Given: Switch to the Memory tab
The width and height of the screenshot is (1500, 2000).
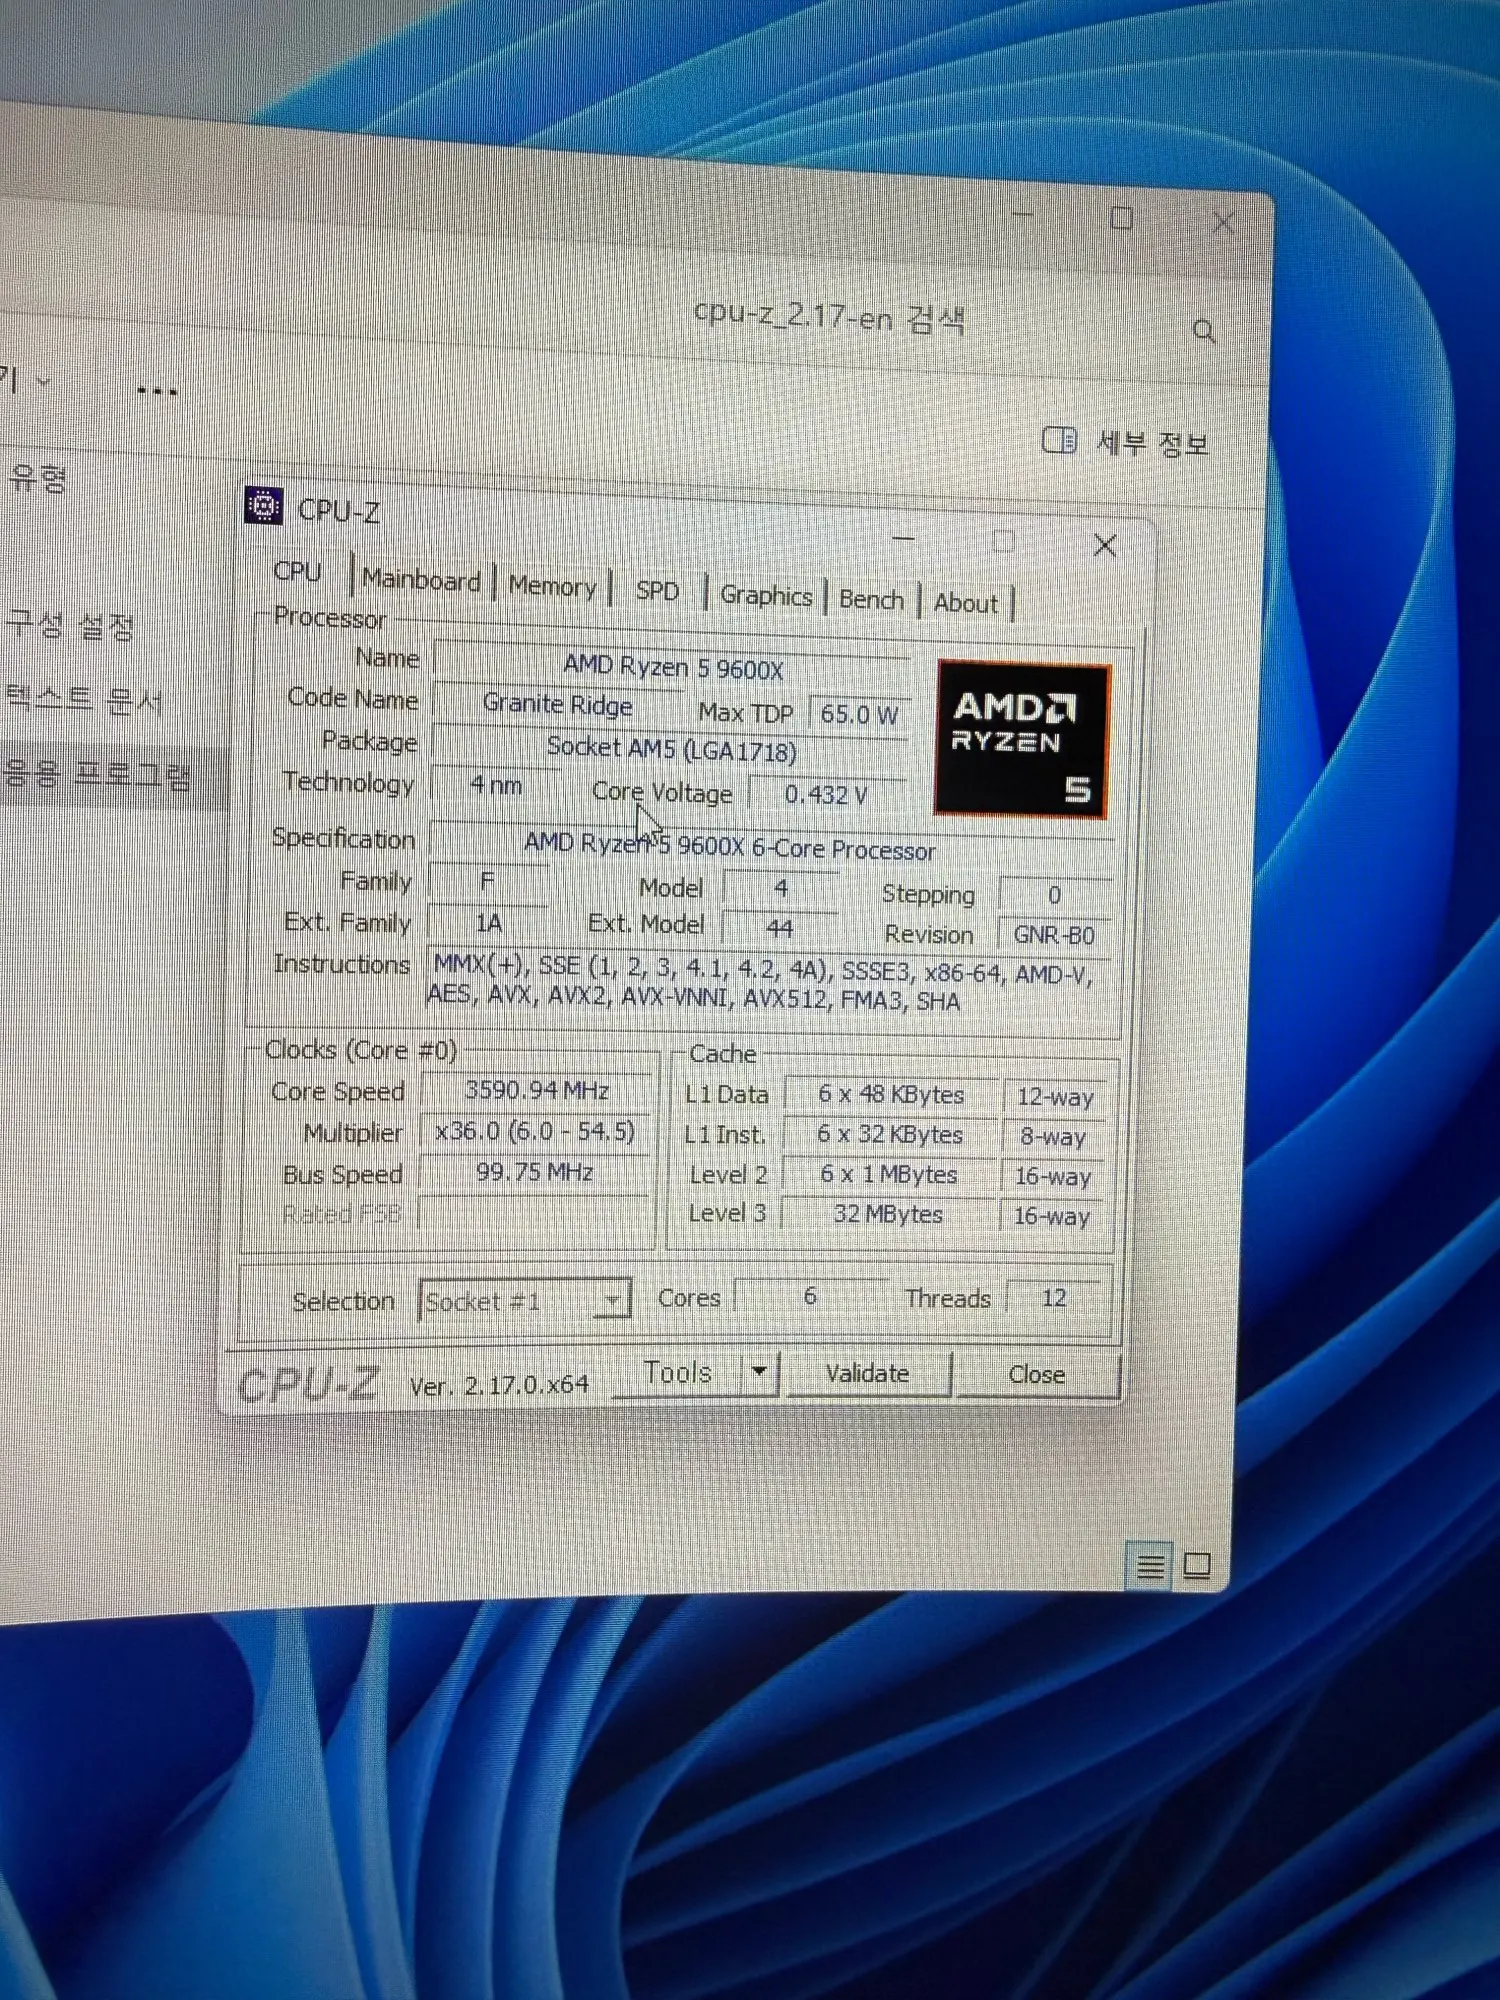Looking at the screenshot, I should [x=553, y=586].
